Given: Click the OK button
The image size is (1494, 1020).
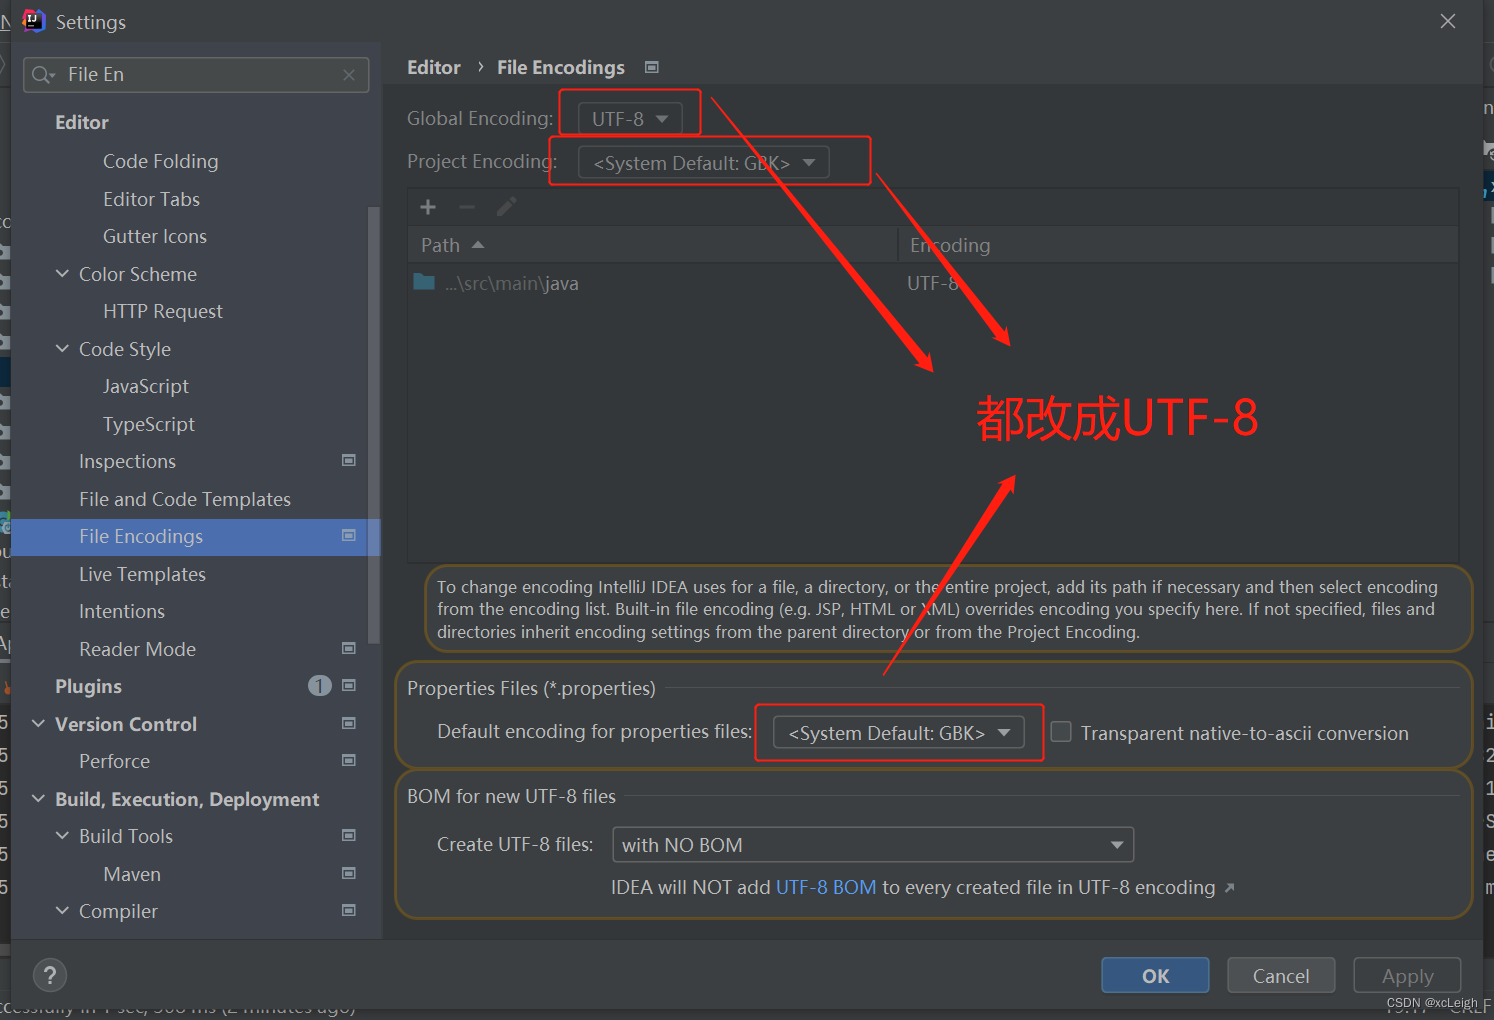Looking at the screenshot, I should click(1155, 975).
